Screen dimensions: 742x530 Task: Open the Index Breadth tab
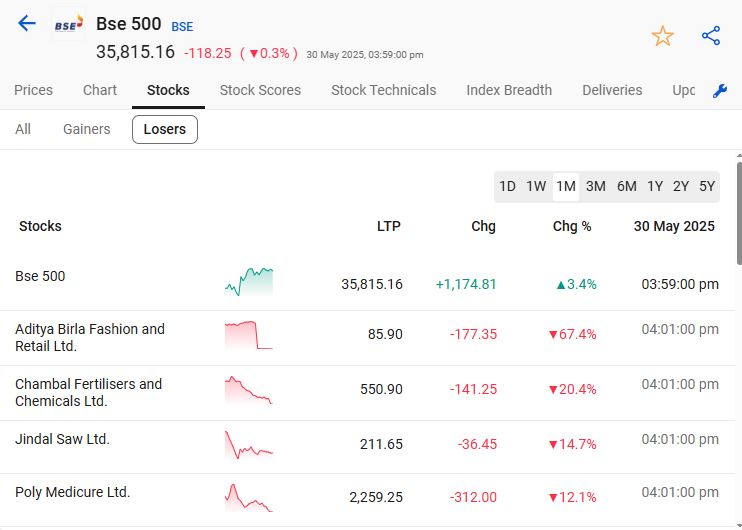(x=509, y=90)
